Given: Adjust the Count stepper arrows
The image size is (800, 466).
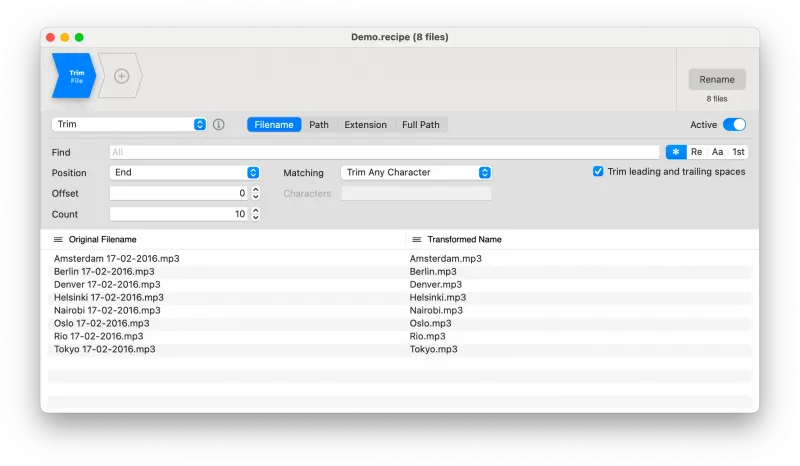Looking at the screenshot, I should [256, 214].
